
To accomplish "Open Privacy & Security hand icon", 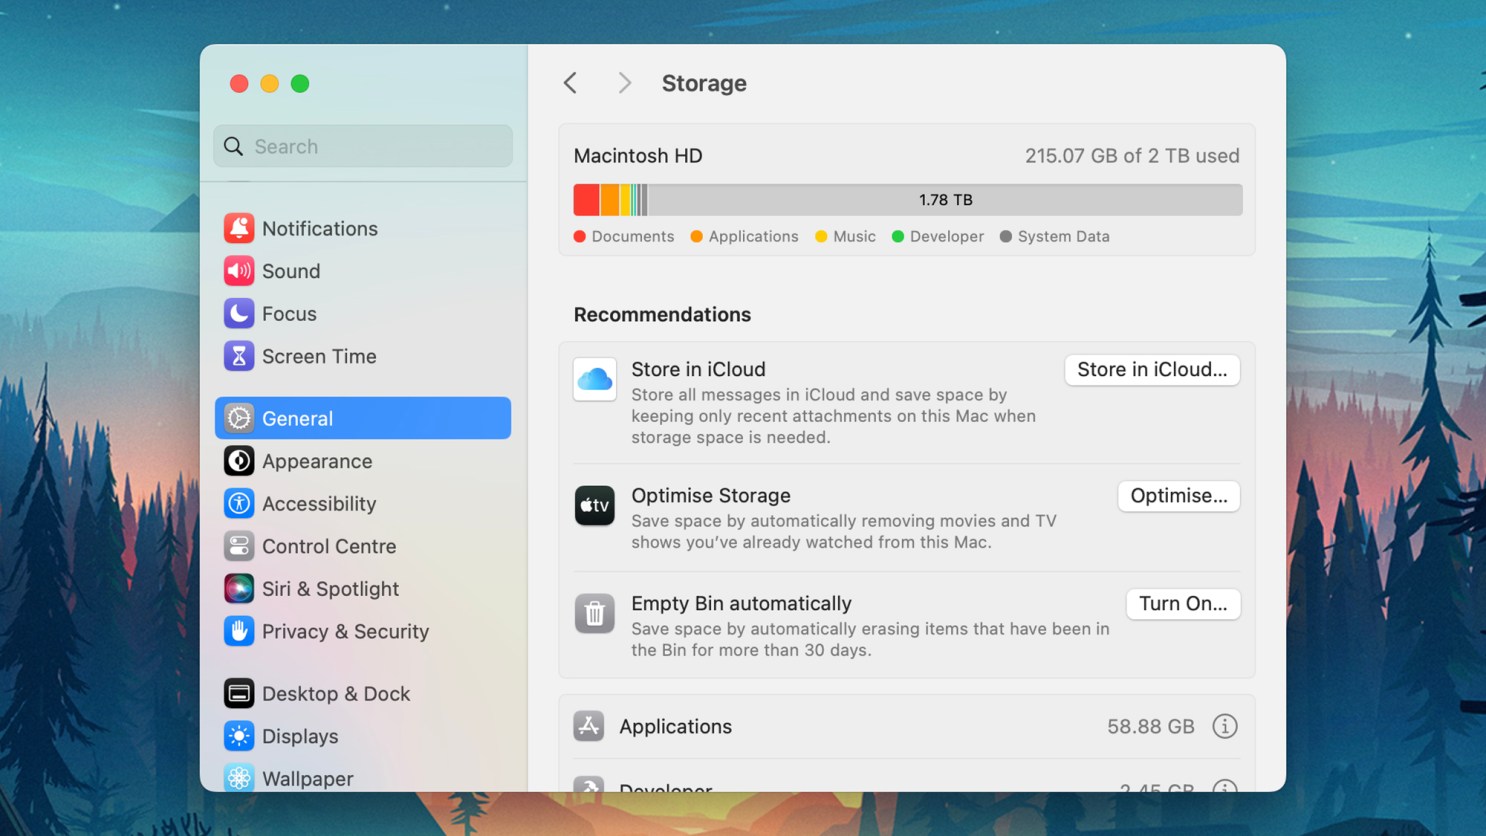I will point(239,631).
